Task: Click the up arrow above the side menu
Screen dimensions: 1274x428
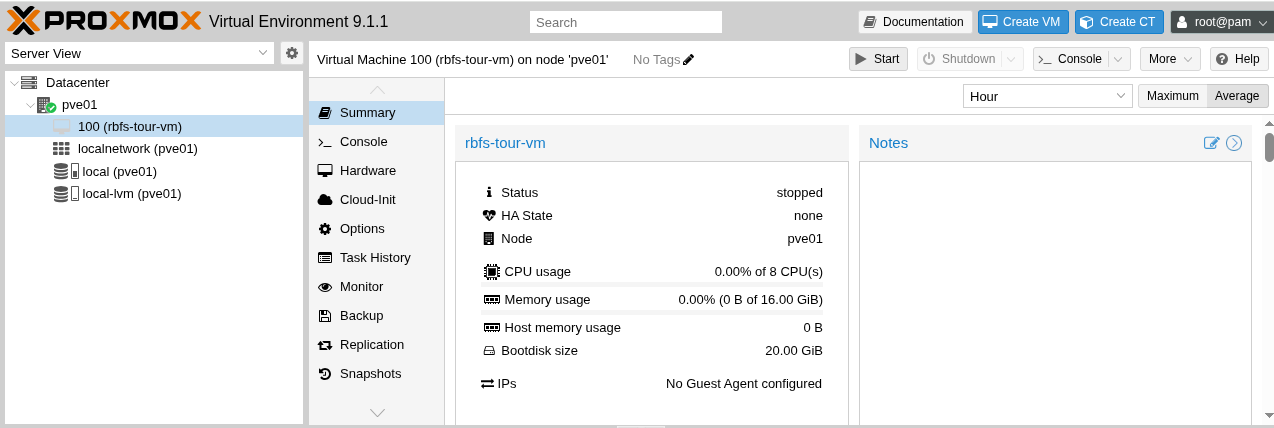Action: coord(377,90)
